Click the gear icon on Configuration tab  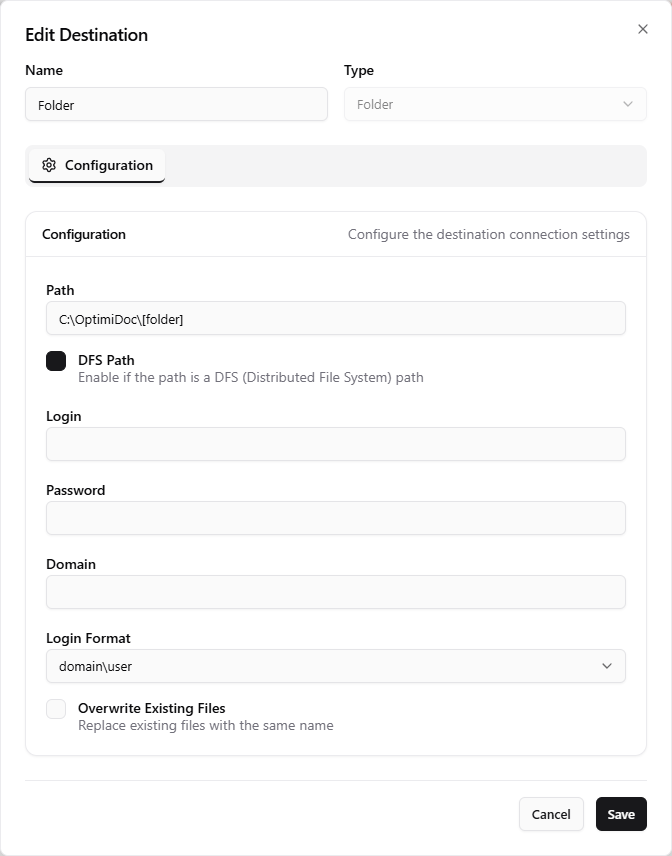pyautogui.click(x=49, y=165)
